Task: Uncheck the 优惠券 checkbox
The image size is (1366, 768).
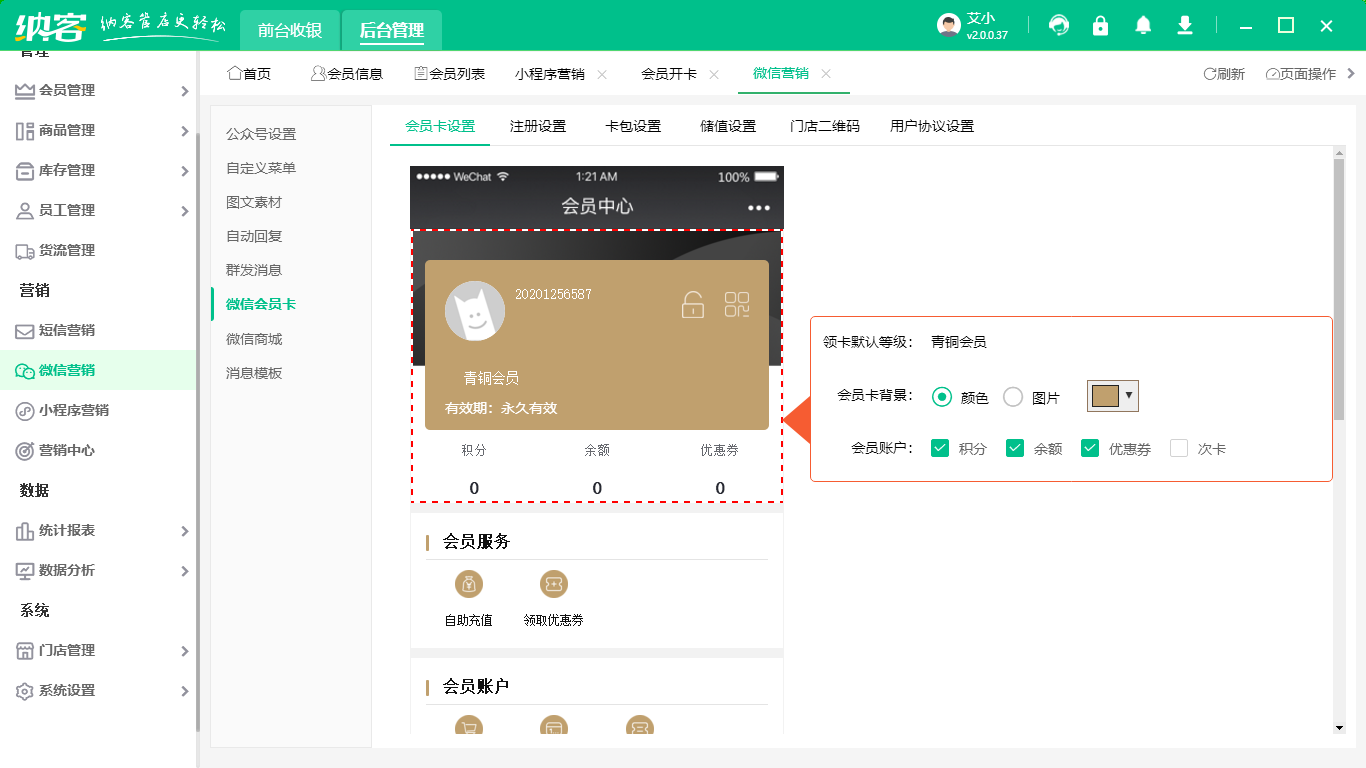Action: tap(1090, 448)
